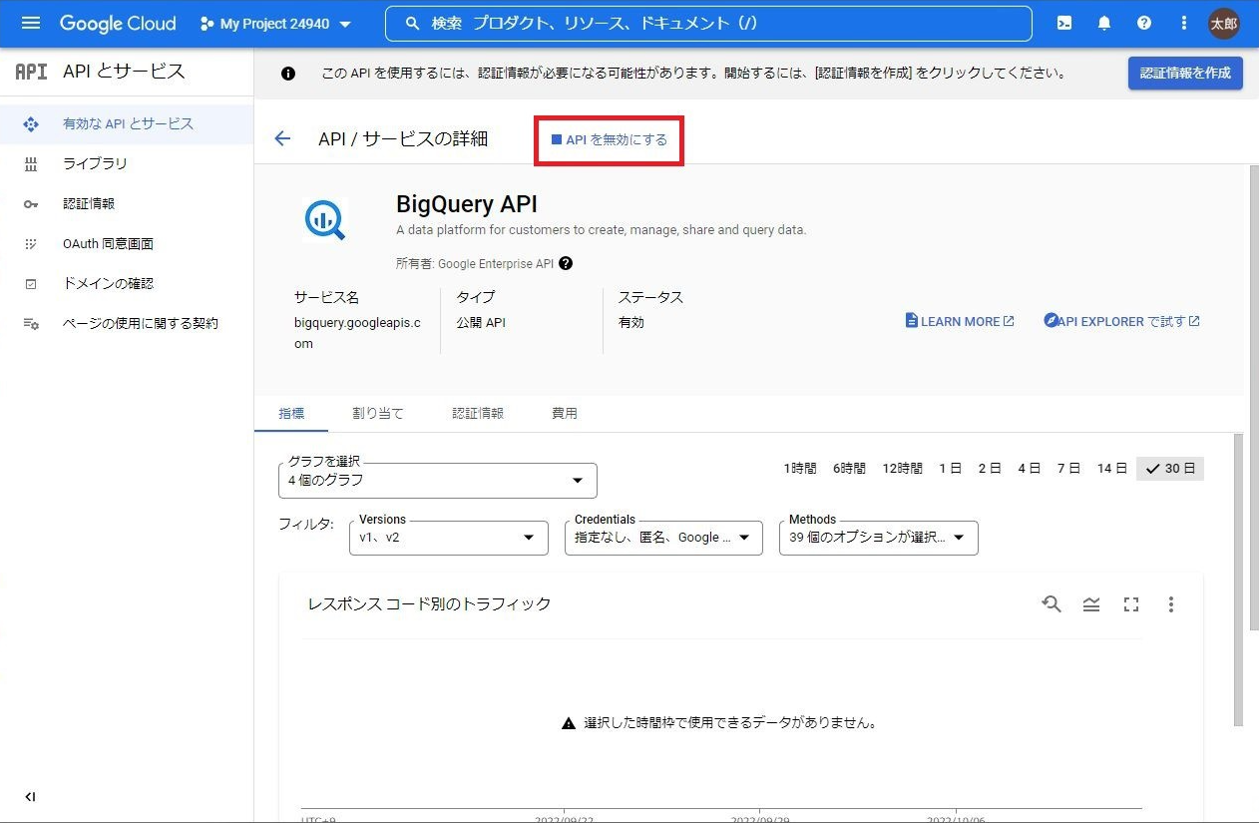The height and width of the screenshot is (823, 1259).
Task: Select the 30日 time range
Action: tap(1170, 468)
